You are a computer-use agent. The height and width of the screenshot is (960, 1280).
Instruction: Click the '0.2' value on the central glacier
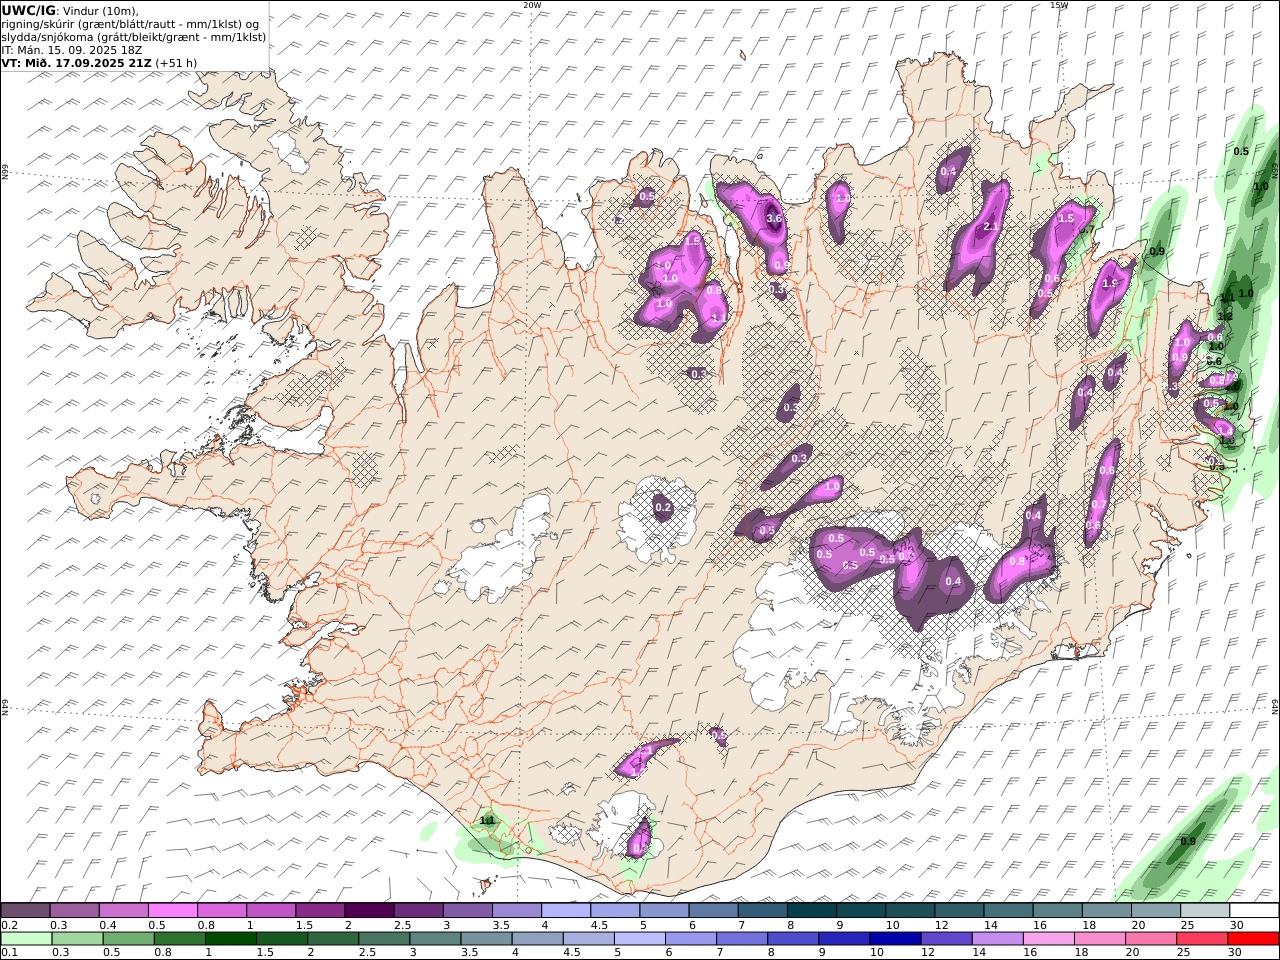(x=663, y=508)
